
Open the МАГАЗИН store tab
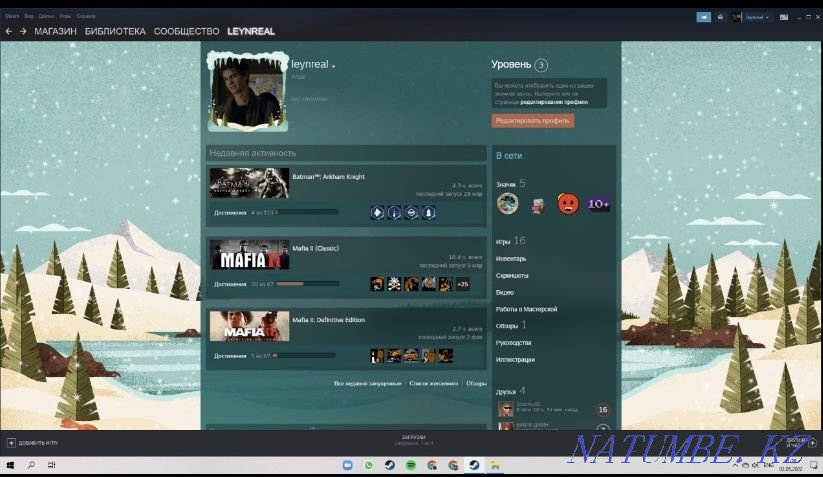[55, 31]
